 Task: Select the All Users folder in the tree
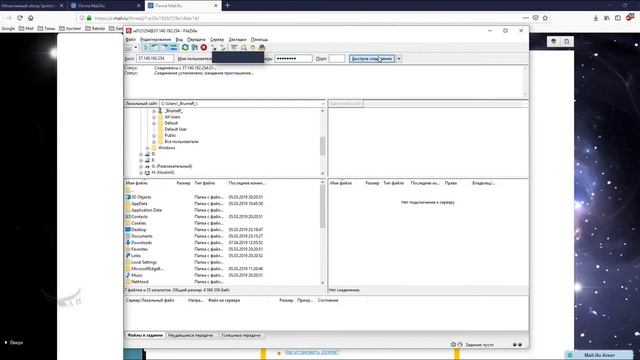[172, 117]
